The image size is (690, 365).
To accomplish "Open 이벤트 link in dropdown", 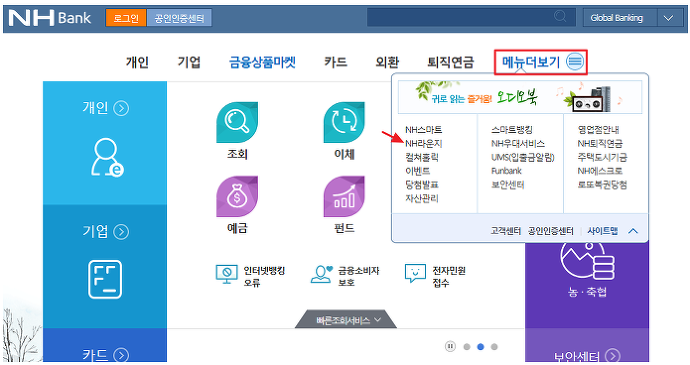I will 417,171.
